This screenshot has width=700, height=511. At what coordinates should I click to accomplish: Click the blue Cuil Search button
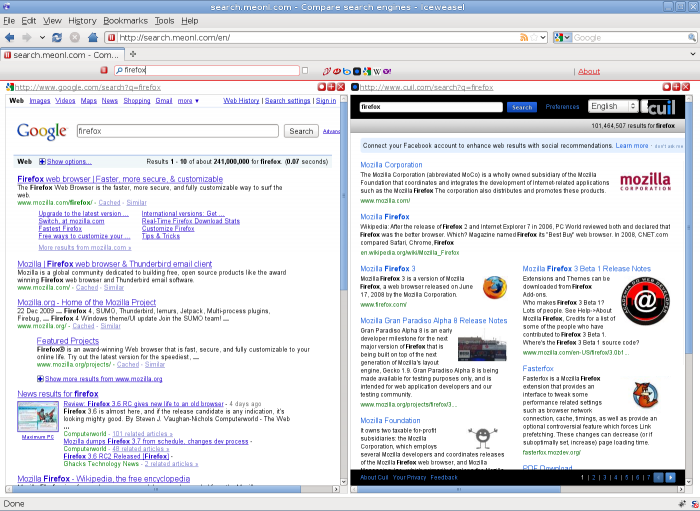click(x=522, y=107)
